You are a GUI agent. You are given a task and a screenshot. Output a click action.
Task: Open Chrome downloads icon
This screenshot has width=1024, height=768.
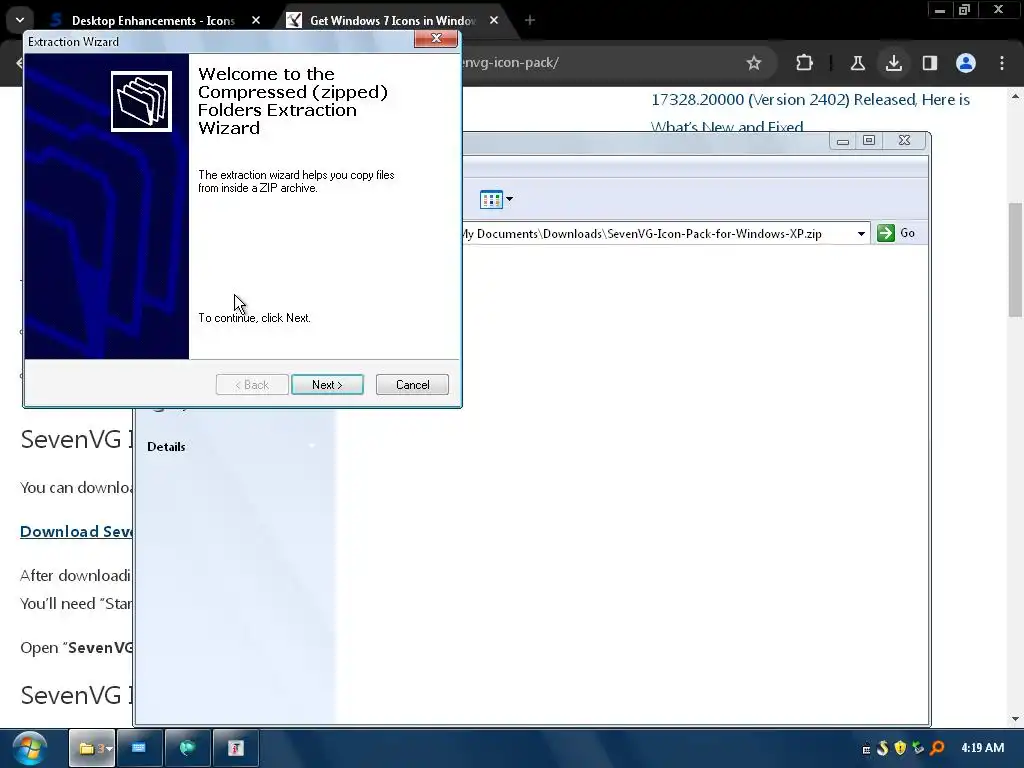pyautogui.click(x=893, y=63)
